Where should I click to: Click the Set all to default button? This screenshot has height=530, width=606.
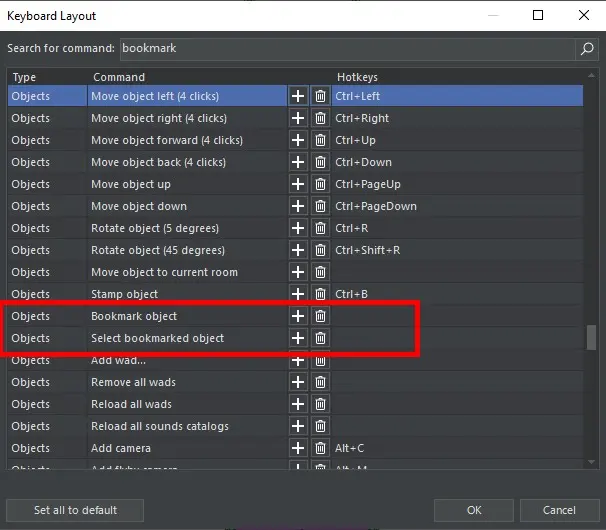pyautogui.click(x=75, y=510)
